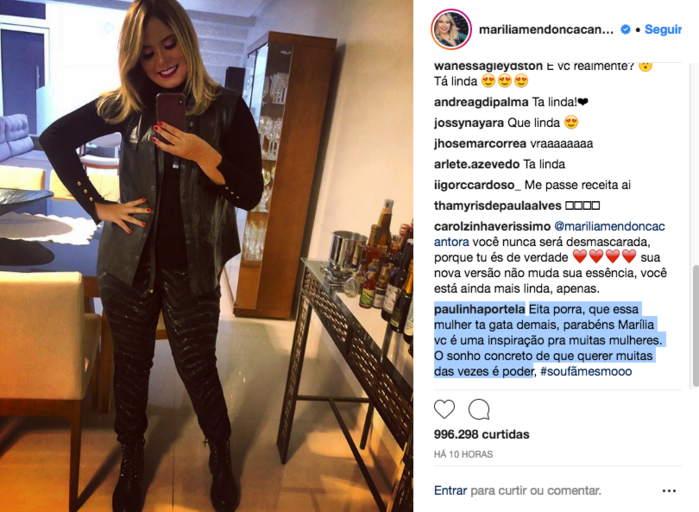
Task: Open the HÁ 10 HORAS timestamp
Action: tap(463, 455)
